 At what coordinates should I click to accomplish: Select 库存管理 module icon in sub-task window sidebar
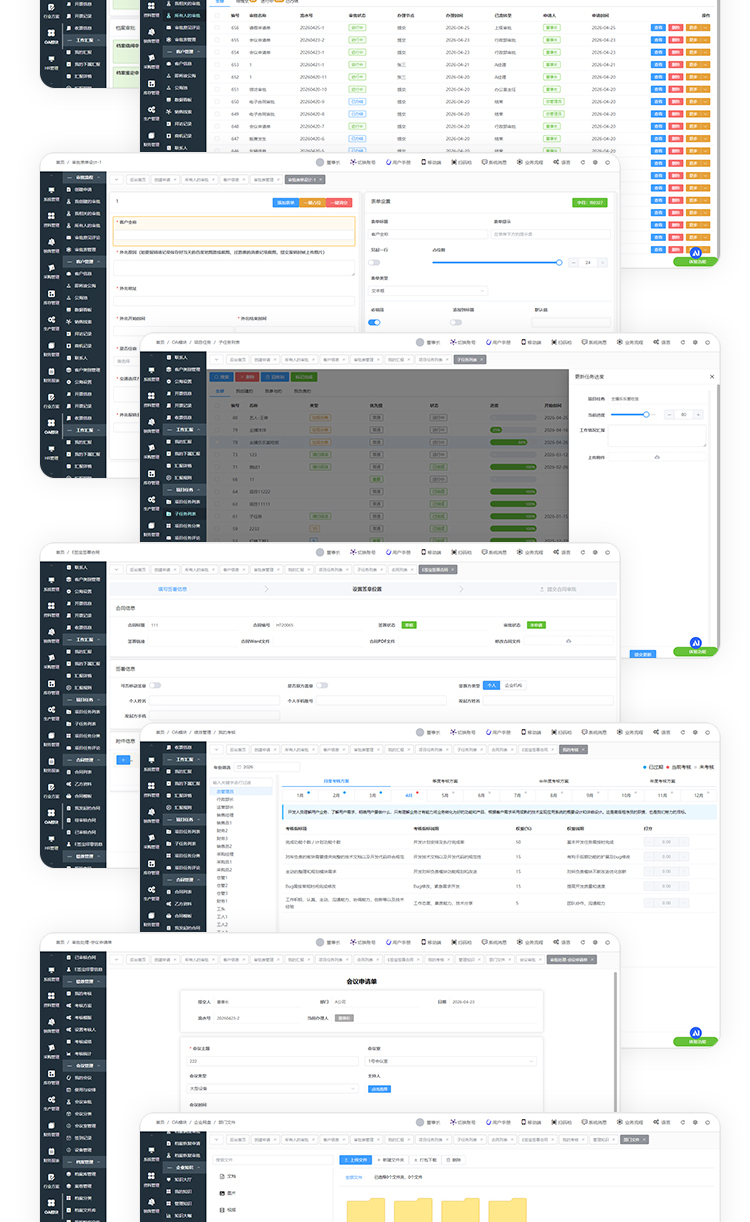(151, 475)
